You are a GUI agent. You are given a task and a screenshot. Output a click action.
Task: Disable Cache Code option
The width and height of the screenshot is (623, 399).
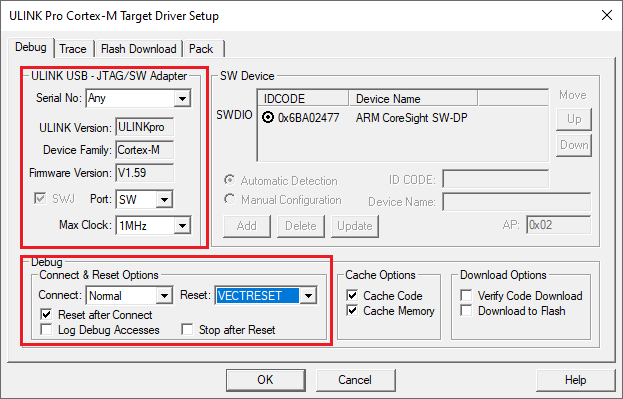[352, 295]
